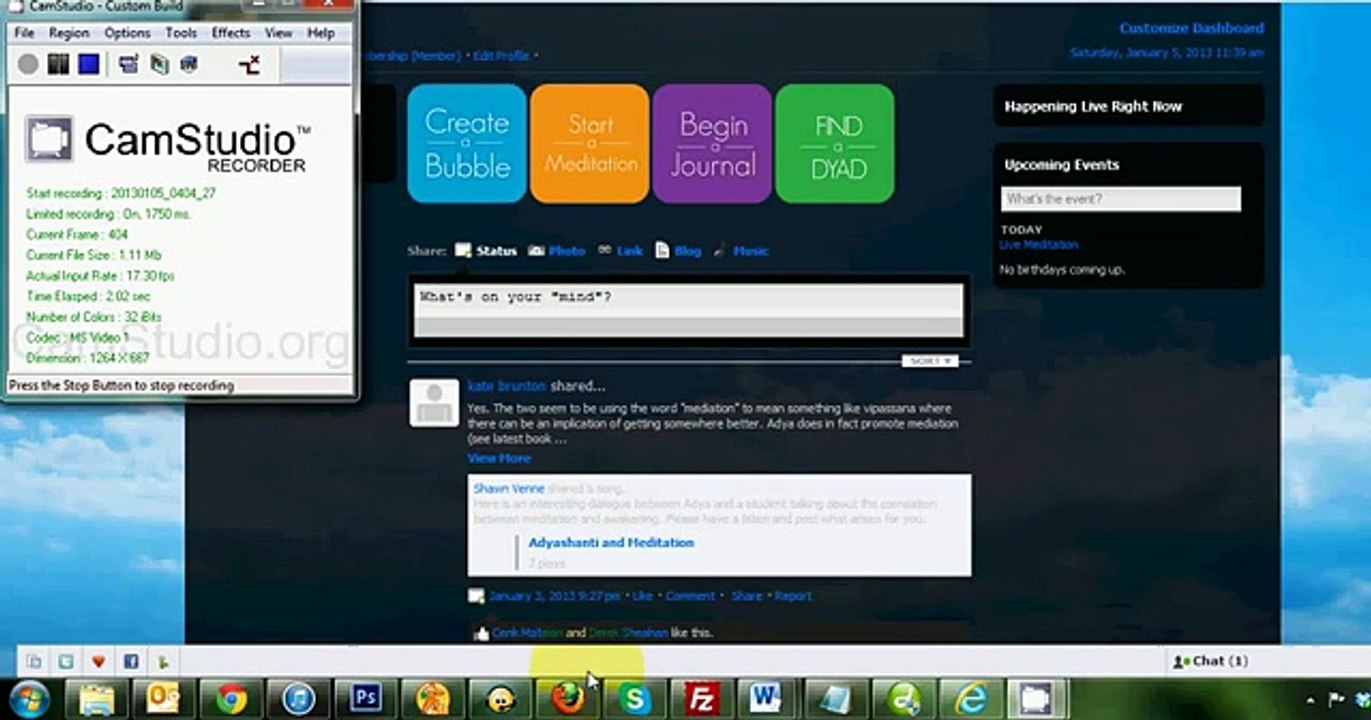Screen dimensions: 1371x720
Task: Open the Windows Start menu
Action: [29, 699]
